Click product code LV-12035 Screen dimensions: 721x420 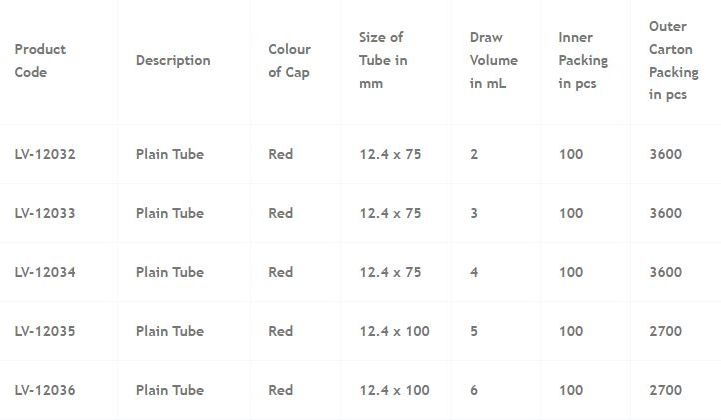(45, 331)
